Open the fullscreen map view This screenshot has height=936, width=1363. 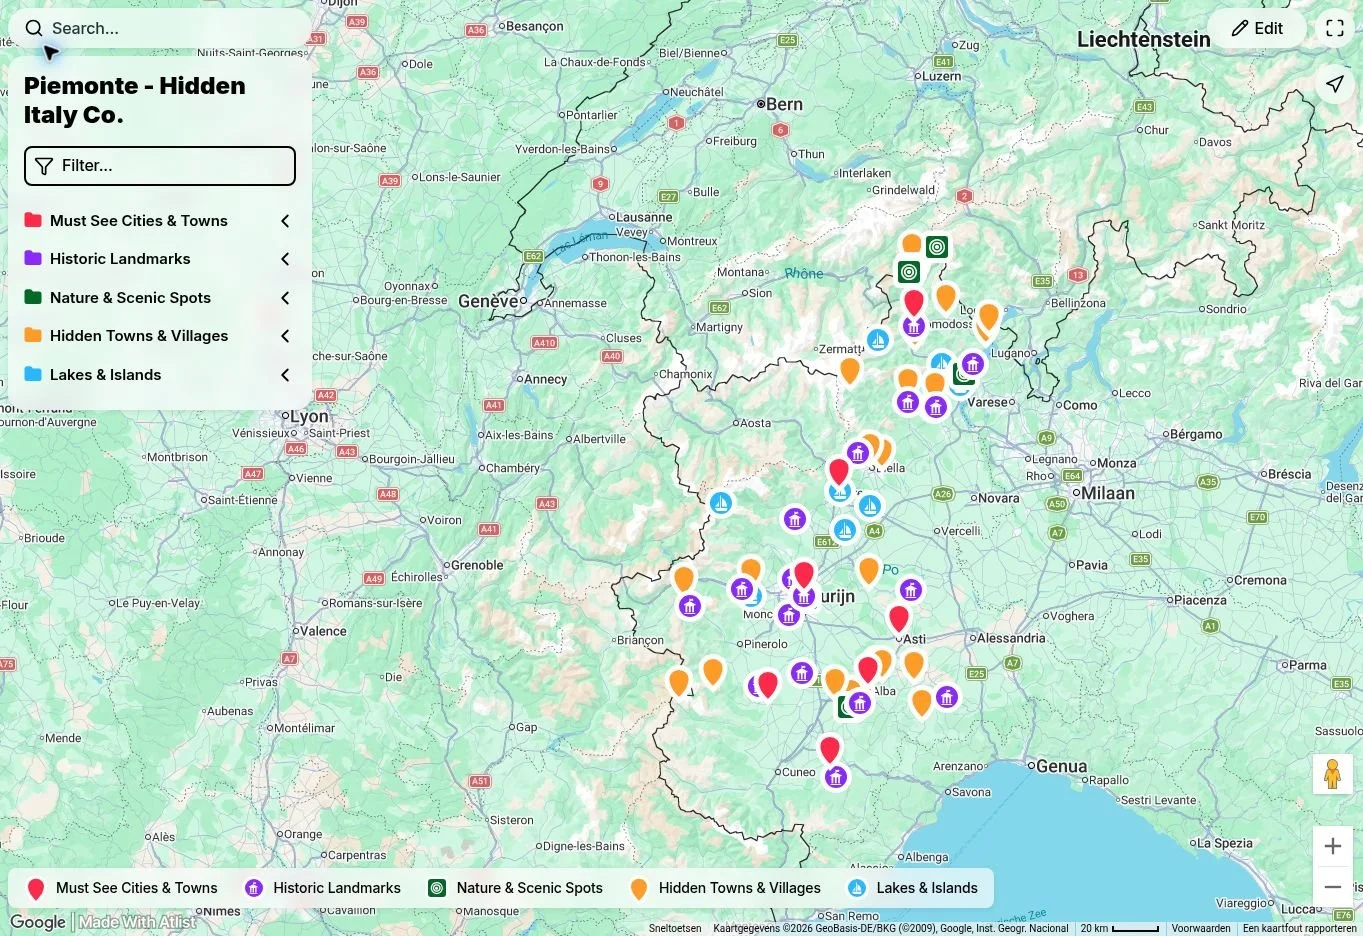click(1335, 28)
